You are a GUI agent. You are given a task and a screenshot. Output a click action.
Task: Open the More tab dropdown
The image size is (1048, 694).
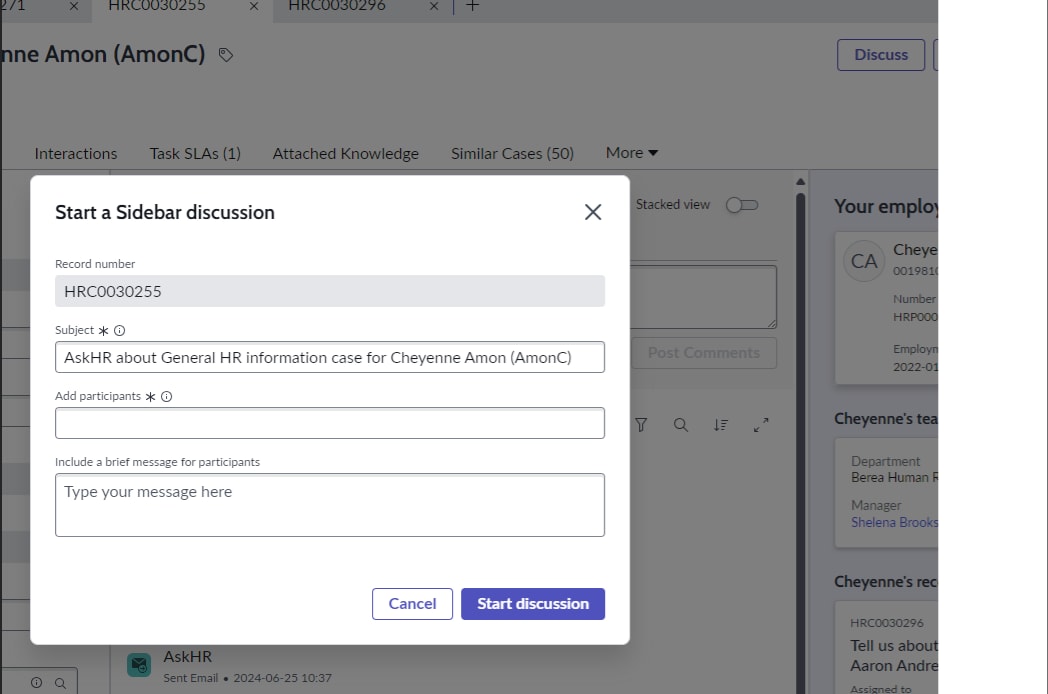coord(631,152)
